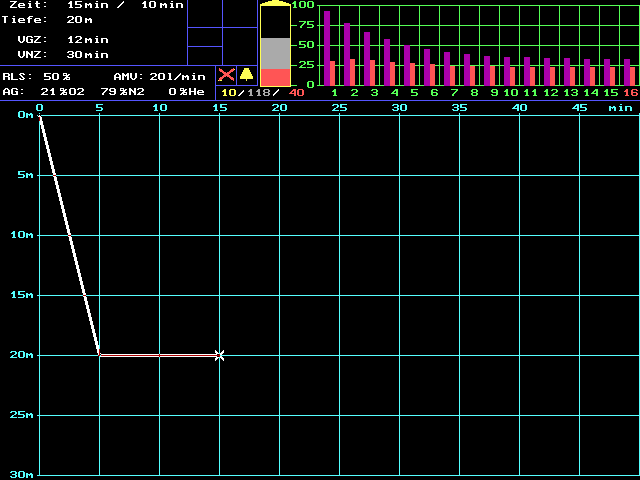Viewport: 640px width, 480px height.
Task: Click the 25 min mark on time axis
Action: [x=340, y=107]
